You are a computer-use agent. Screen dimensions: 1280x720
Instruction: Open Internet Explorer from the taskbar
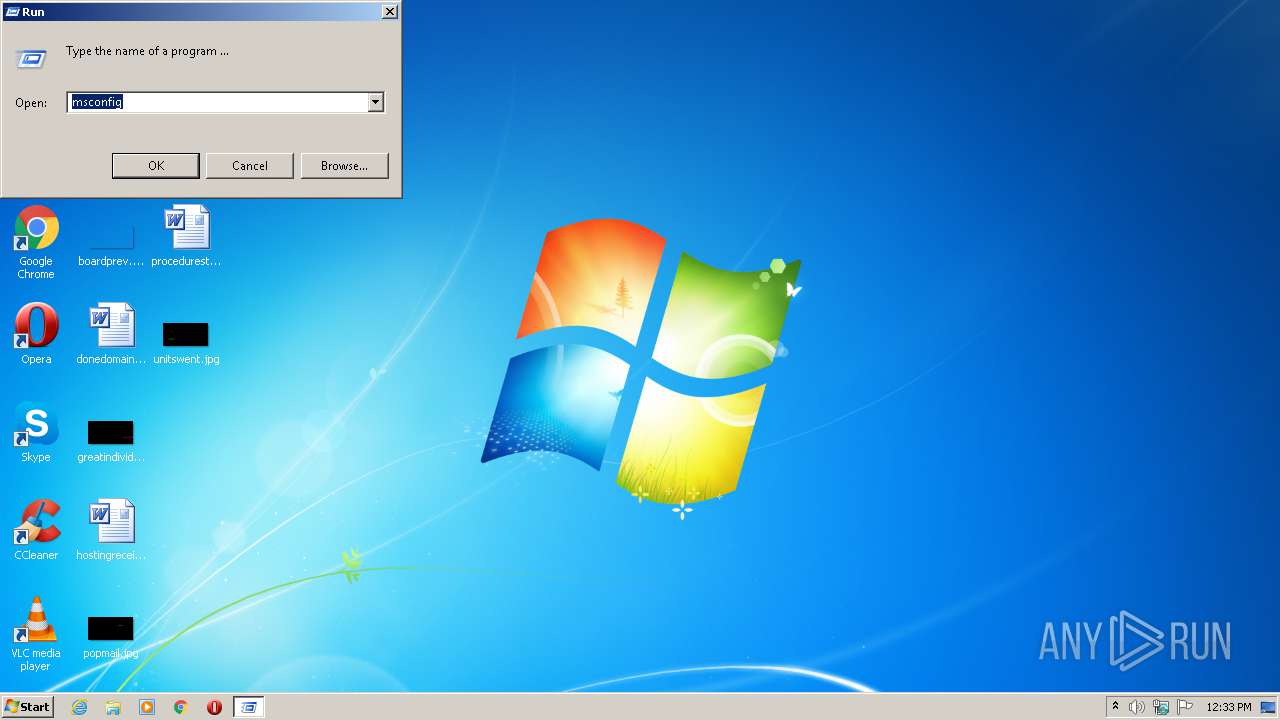coord(79,707)
